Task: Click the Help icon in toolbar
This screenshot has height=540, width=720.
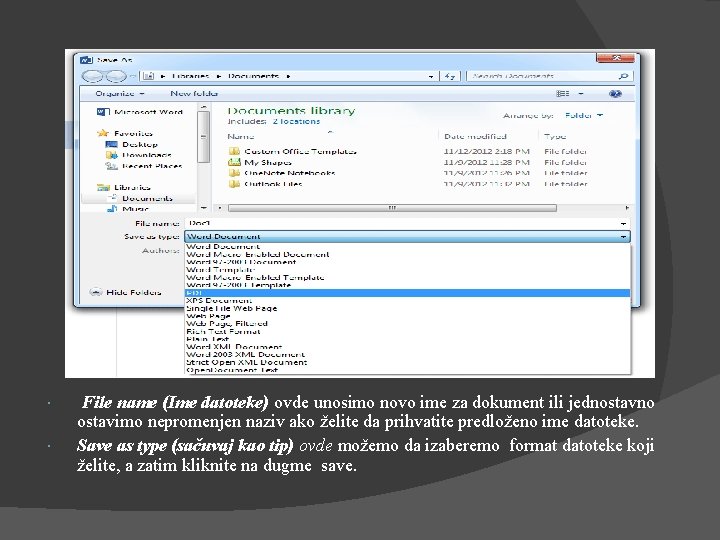Action: (615, 94)
